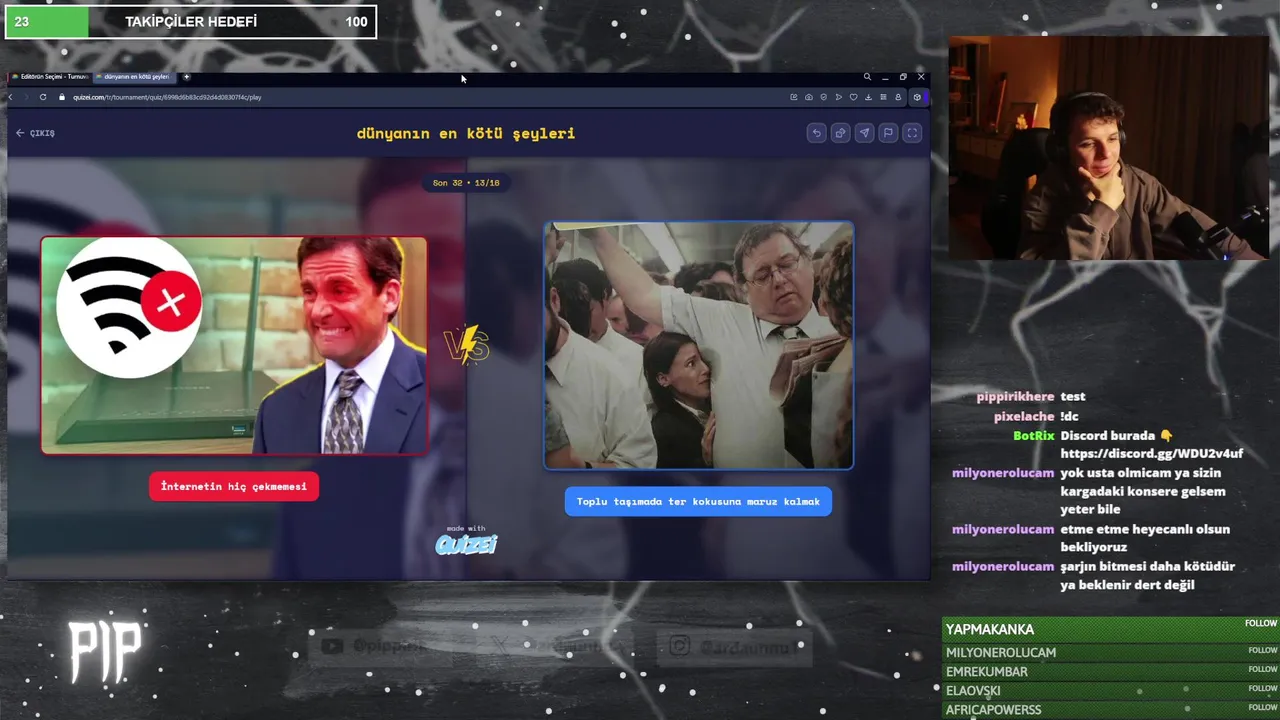Viewport: 1280px width, 720px height.
Task: Click chat username "BotRix"
Action: pos(1034,436)
